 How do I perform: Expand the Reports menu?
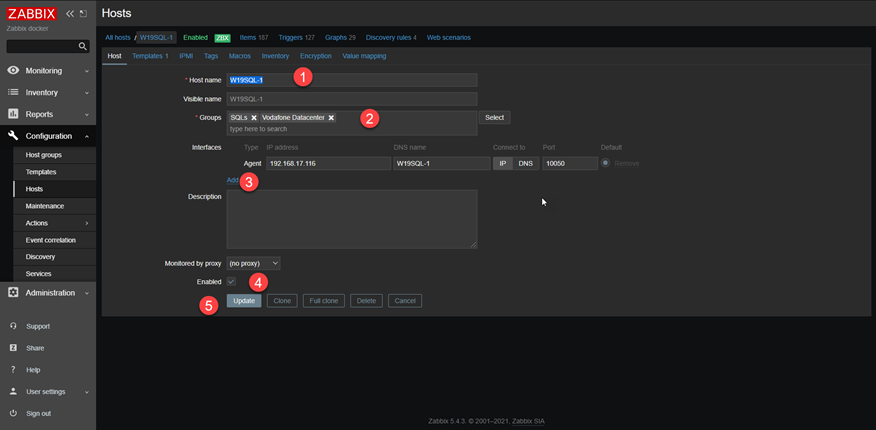click(87, 114)
